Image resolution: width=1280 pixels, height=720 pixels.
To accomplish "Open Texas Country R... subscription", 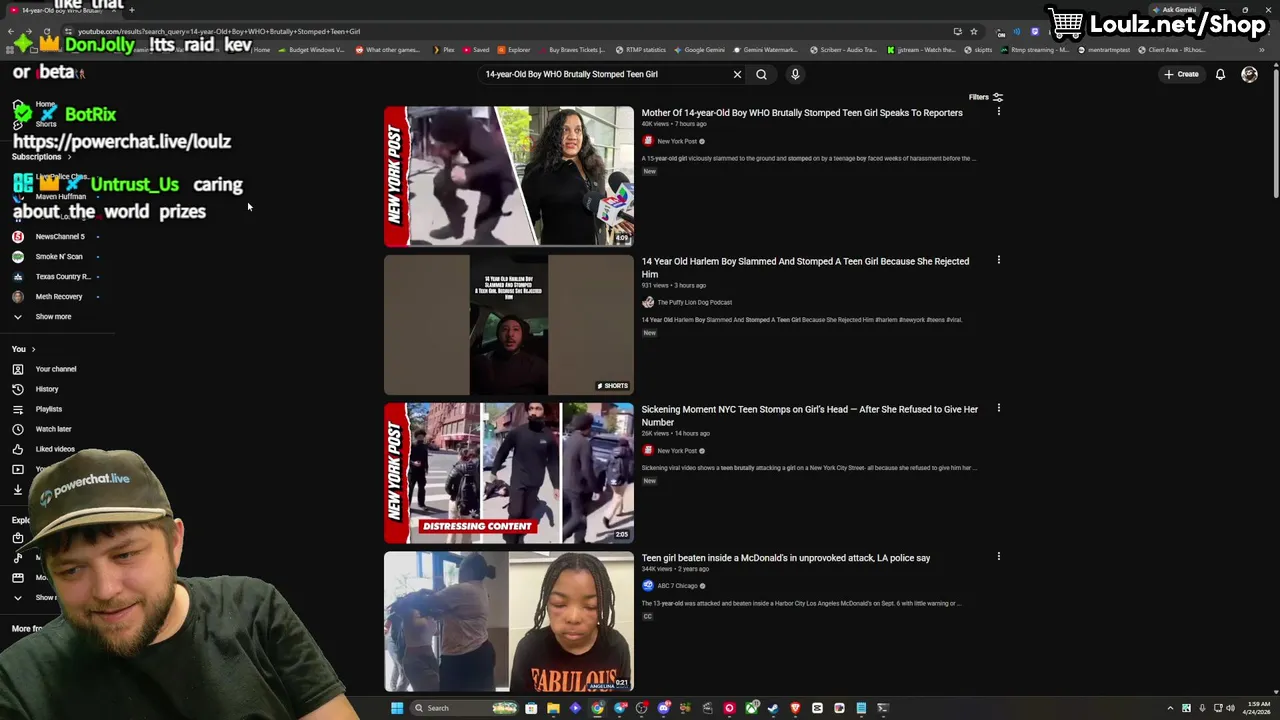I will pos(62,277).
